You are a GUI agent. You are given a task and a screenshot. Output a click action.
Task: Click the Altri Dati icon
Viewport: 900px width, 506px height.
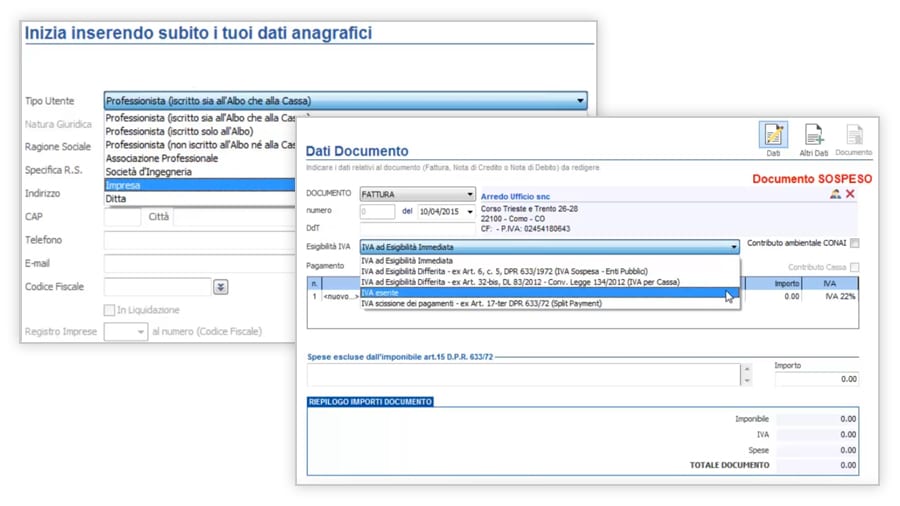click(813, 138)
